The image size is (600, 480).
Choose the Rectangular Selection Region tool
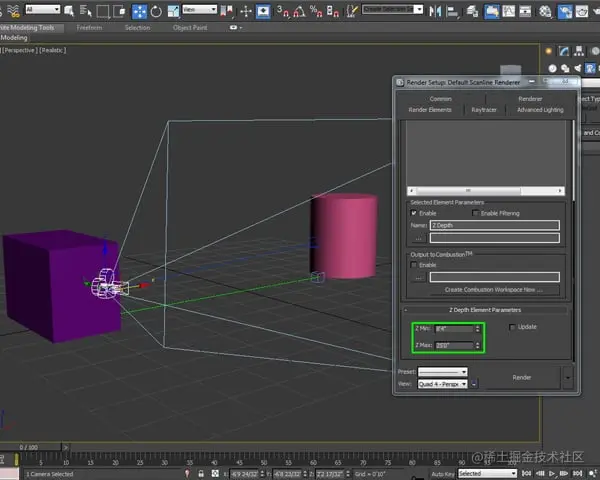(103, 11)
